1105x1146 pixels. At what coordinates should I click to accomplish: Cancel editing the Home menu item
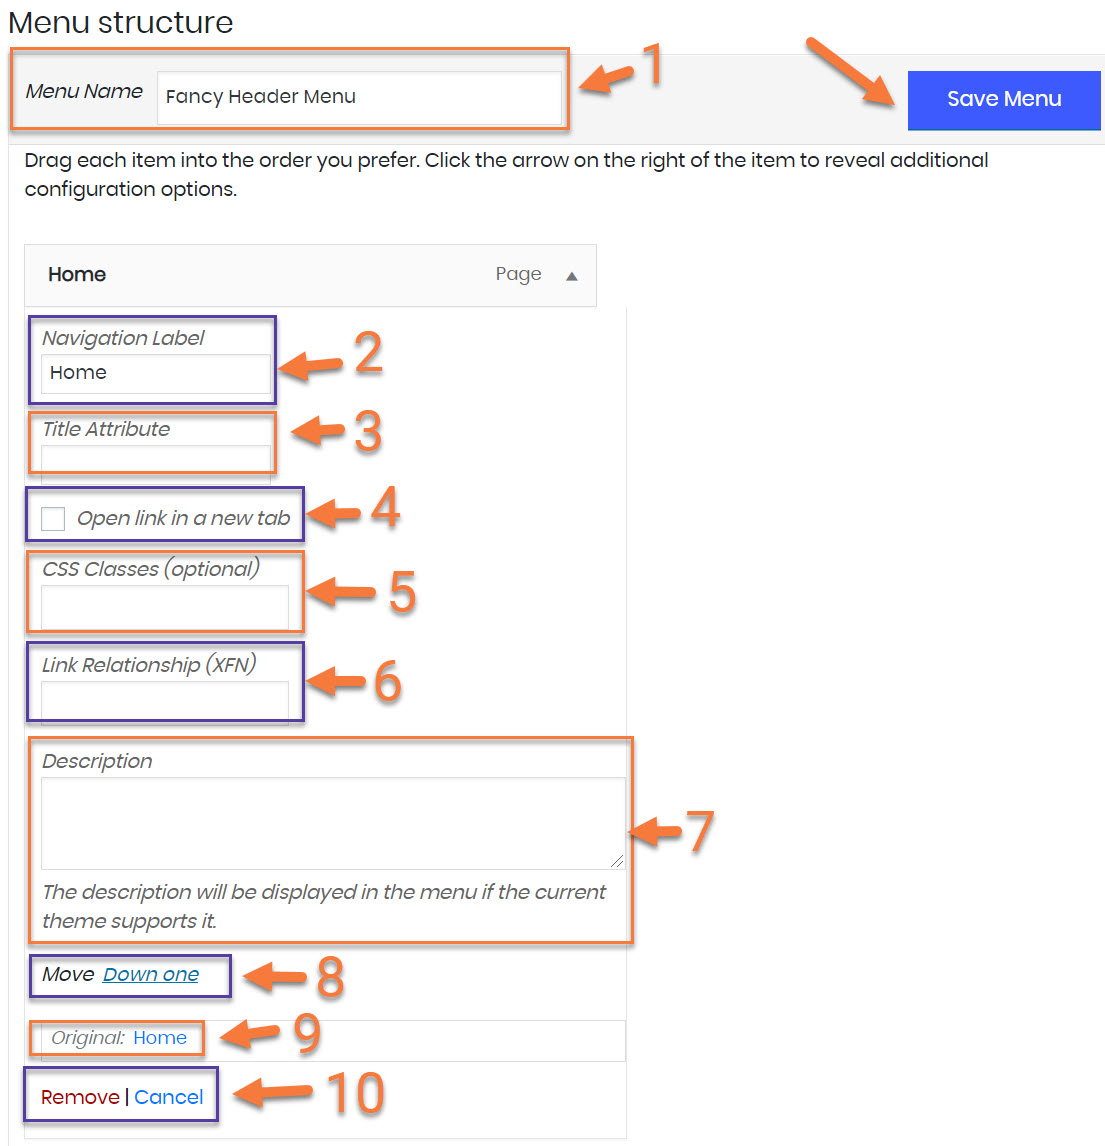coord(169,1097)
